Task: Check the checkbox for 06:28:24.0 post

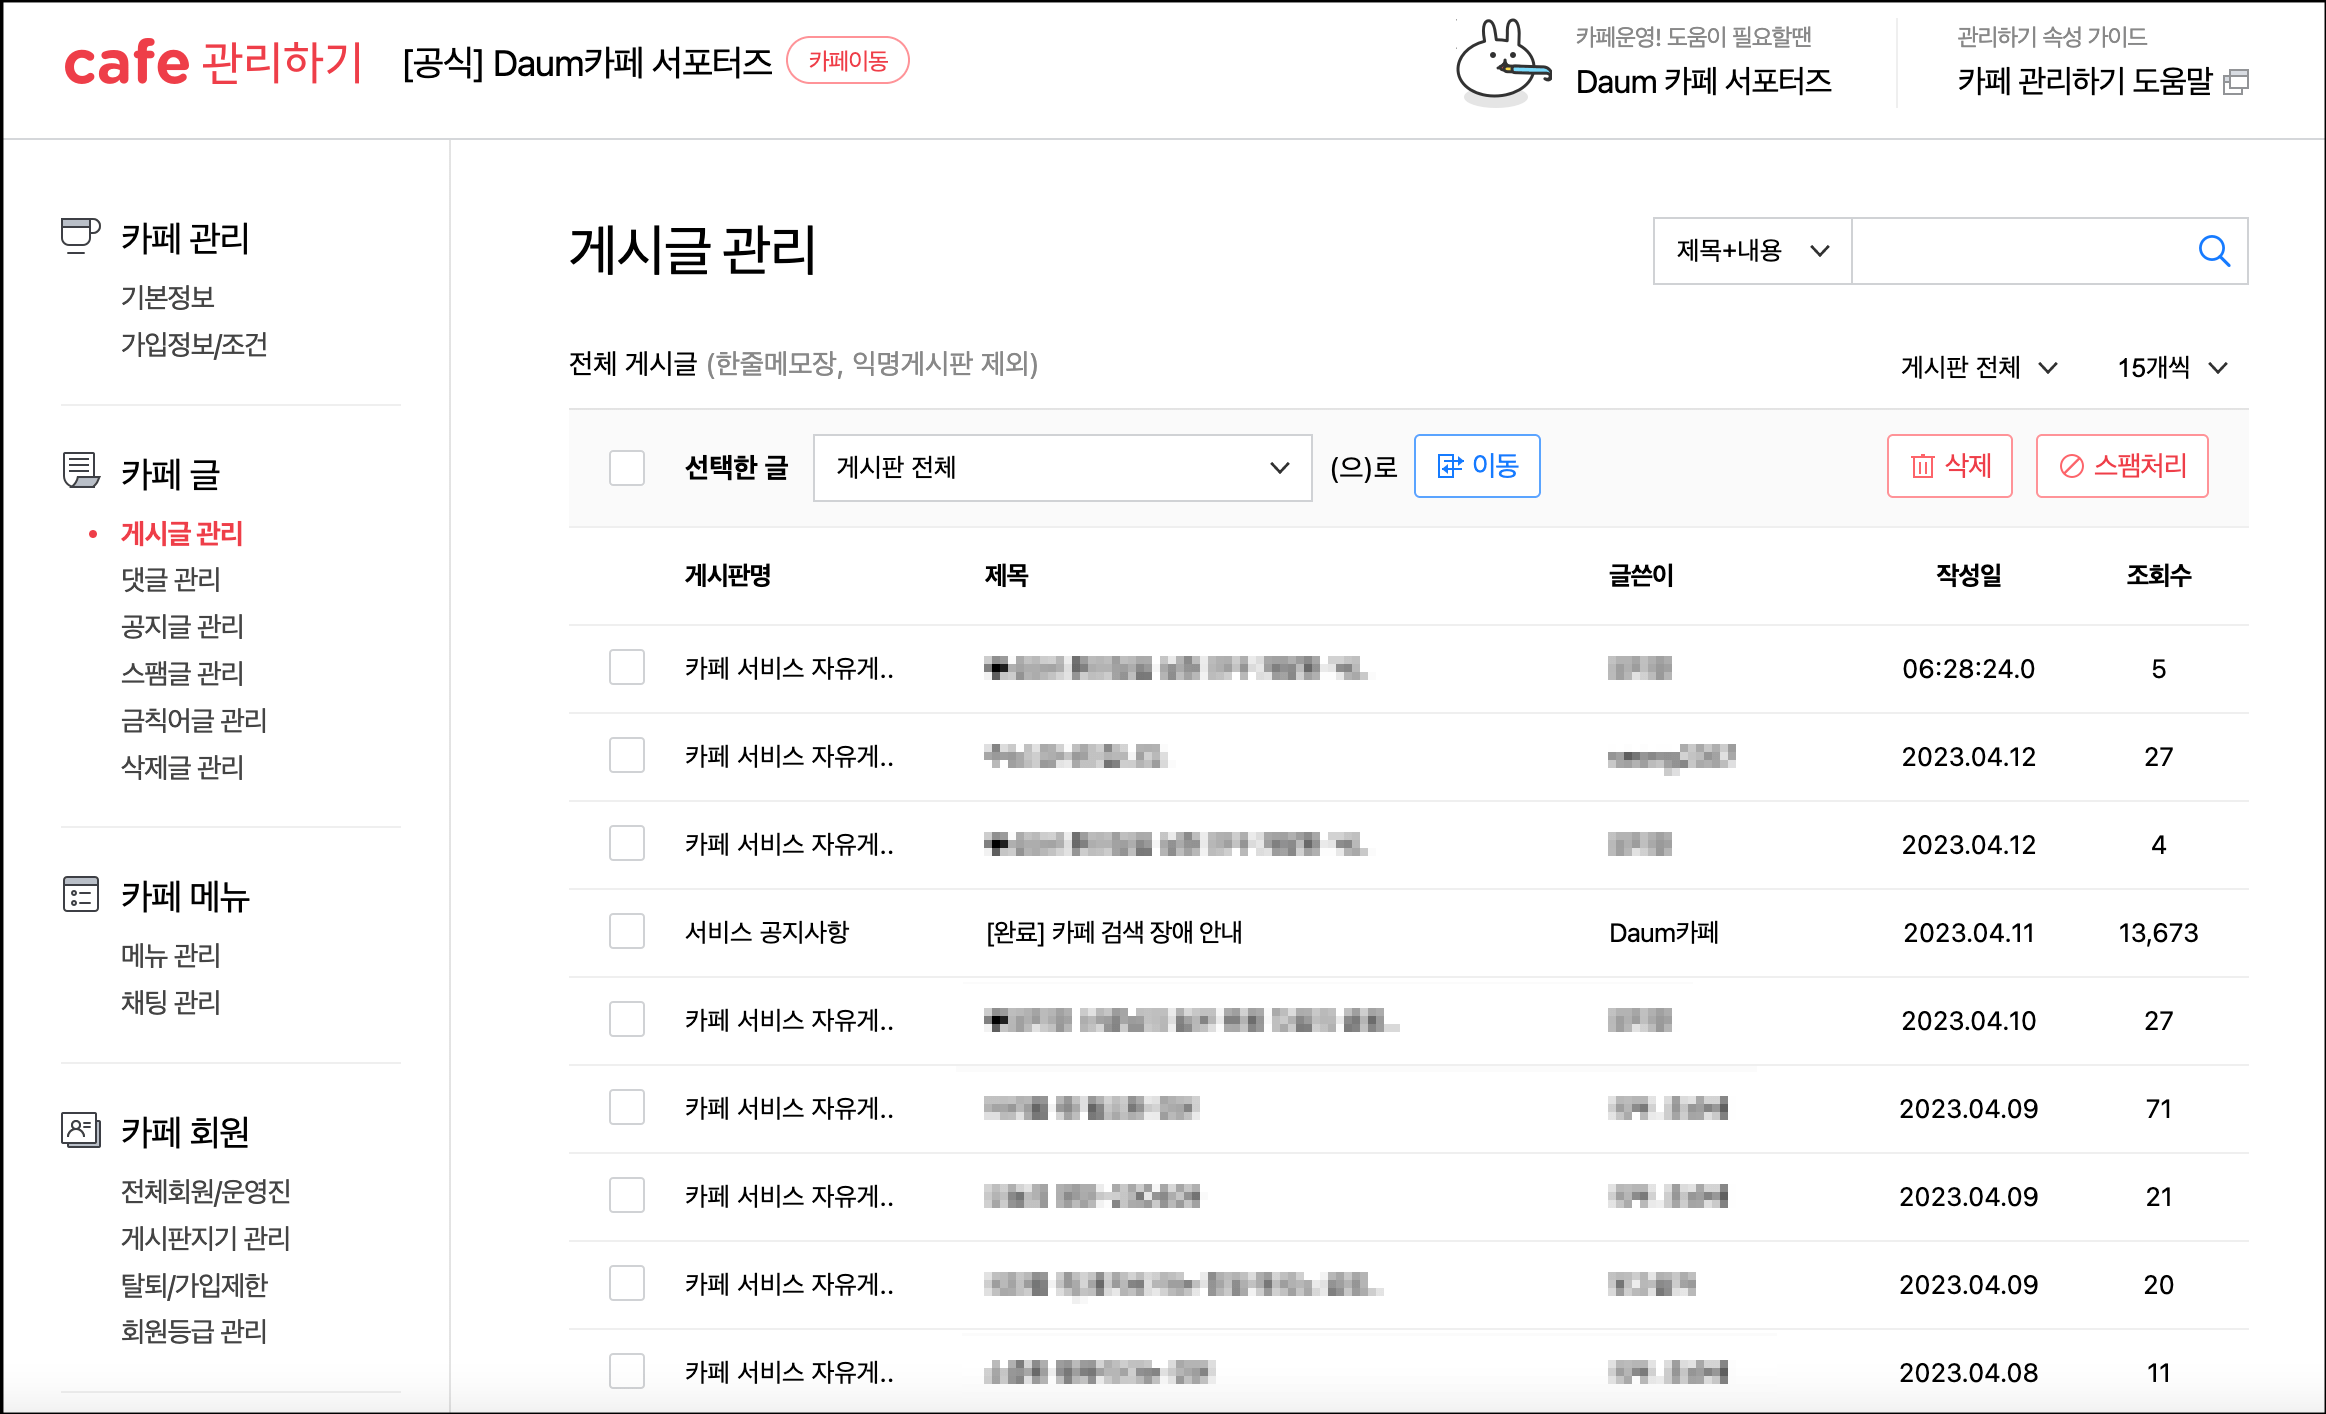Action: [x=627, y=668]
